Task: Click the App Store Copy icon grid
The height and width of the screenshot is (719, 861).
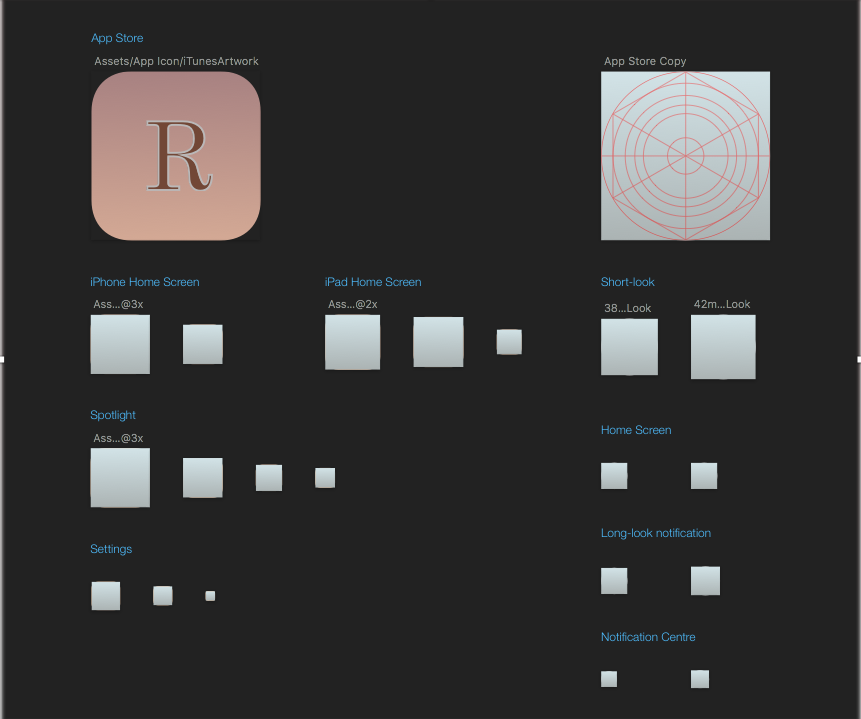Action: (x=685, y=155)
